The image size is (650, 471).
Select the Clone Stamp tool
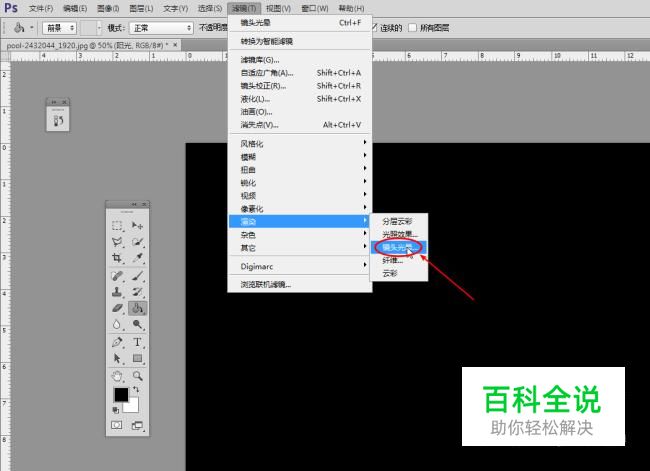117,292
